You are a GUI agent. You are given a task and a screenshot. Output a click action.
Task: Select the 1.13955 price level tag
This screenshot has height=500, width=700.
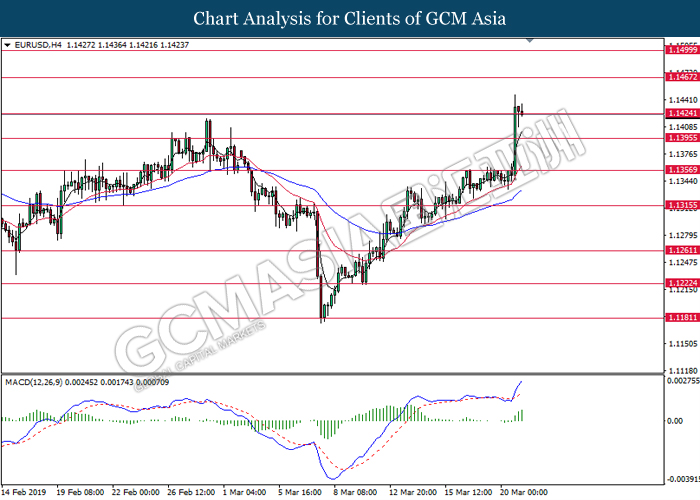coord(682,139)
